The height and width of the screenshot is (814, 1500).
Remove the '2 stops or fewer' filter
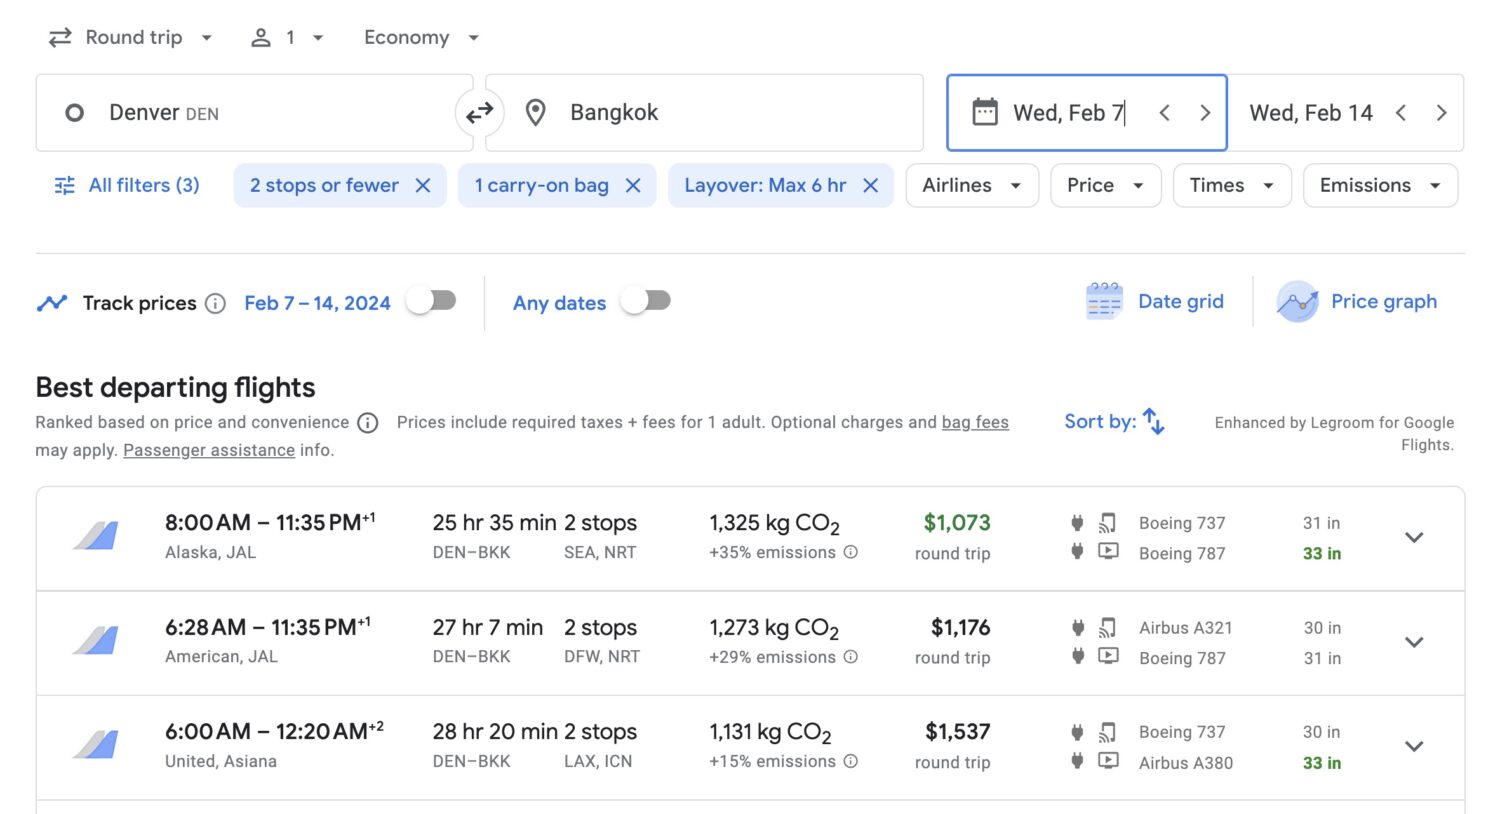pyautogui.click(x=422, y=185)
